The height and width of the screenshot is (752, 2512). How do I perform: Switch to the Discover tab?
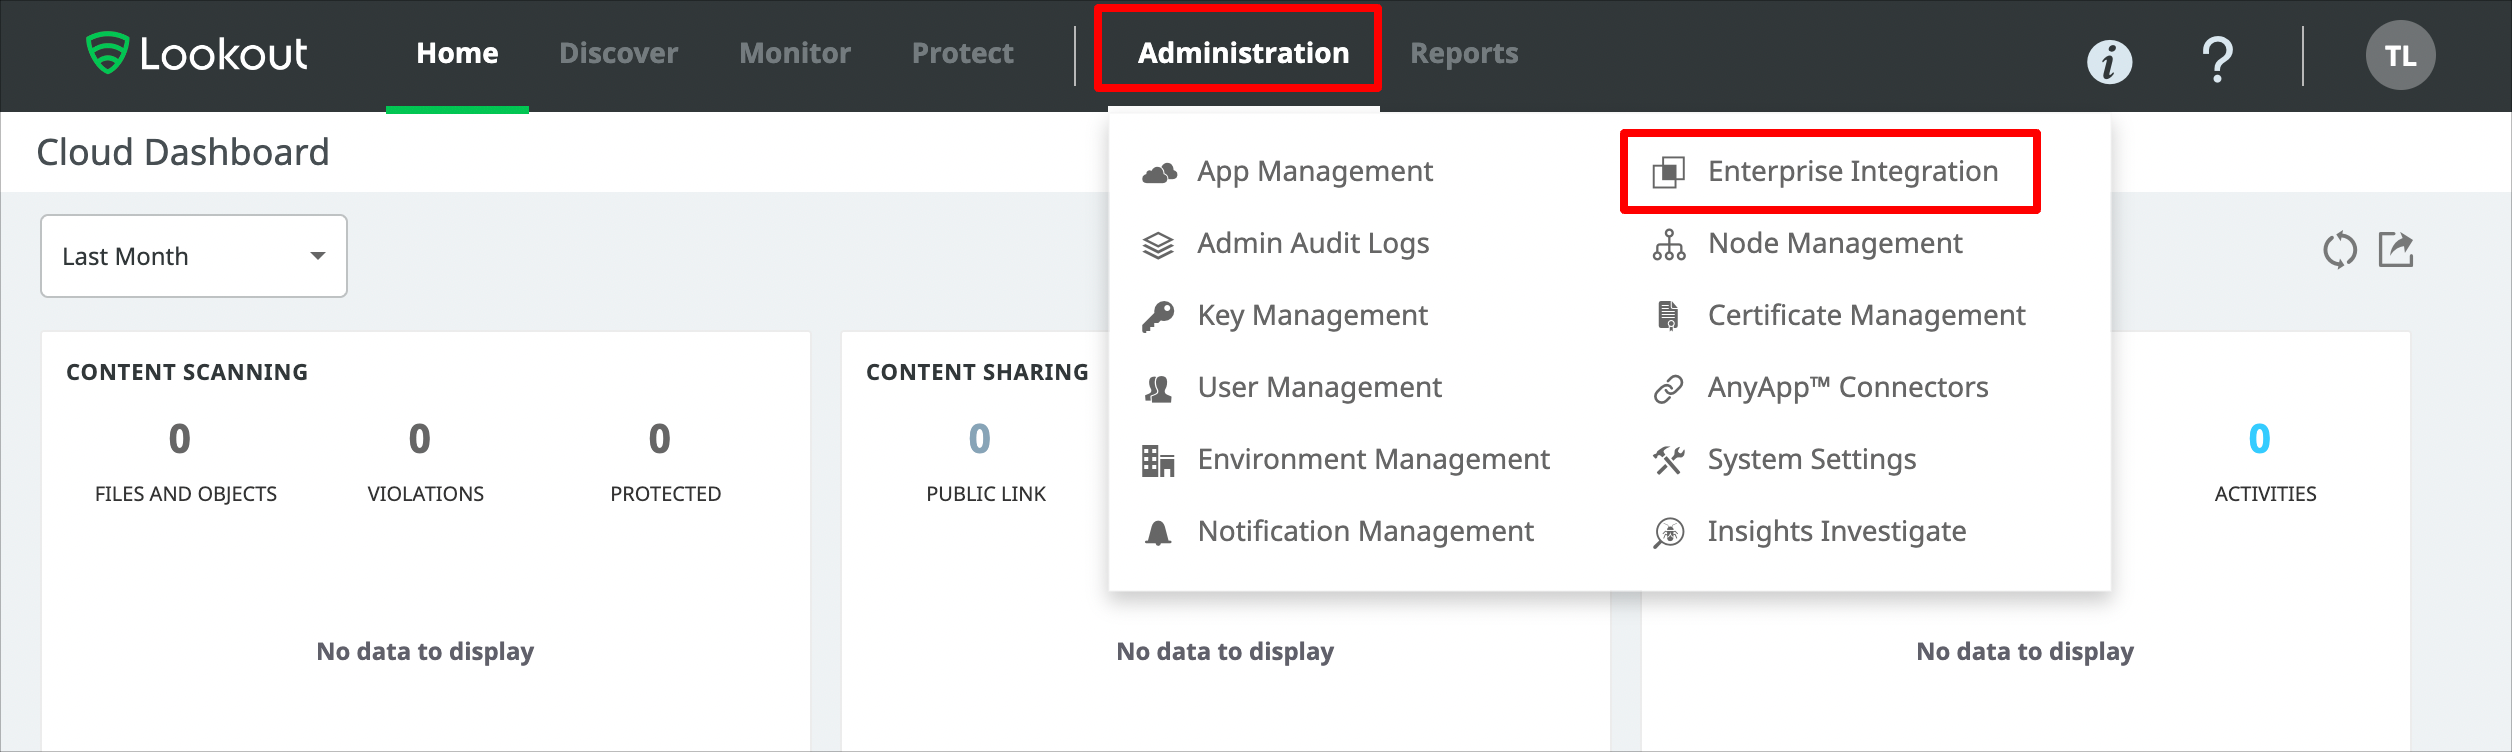click(x=618, y=53)
